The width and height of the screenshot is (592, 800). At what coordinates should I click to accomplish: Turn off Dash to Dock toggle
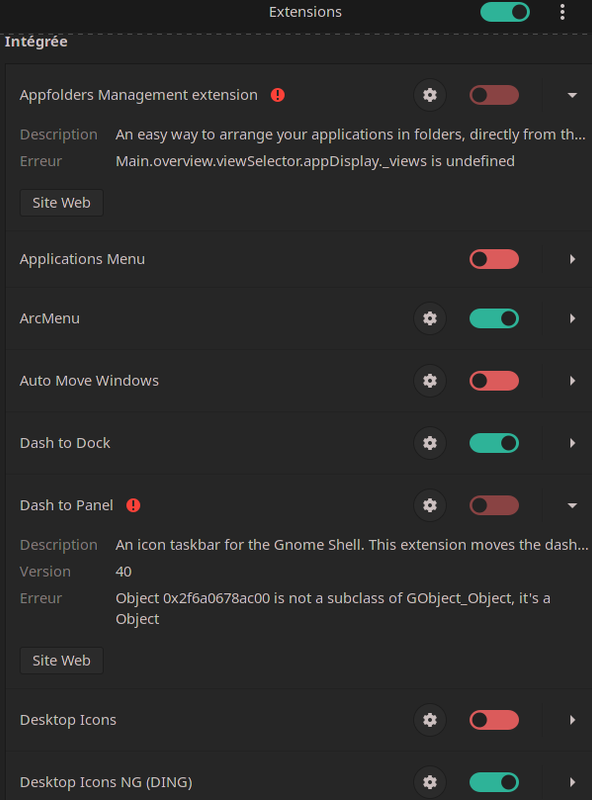pyautogui.click(x=494, y=443)
